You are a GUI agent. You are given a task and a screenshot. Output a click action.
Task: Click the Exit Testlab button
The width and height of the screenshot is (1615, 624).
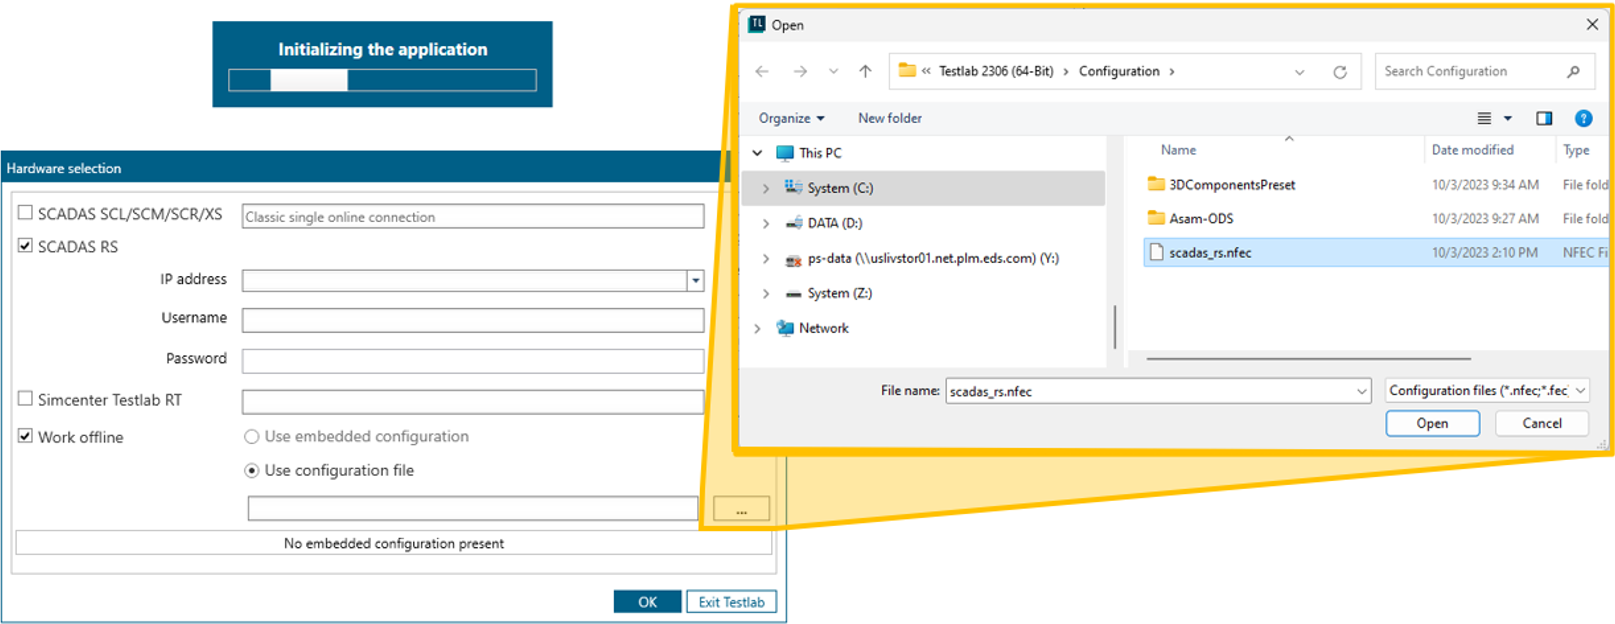coord(731,602)
